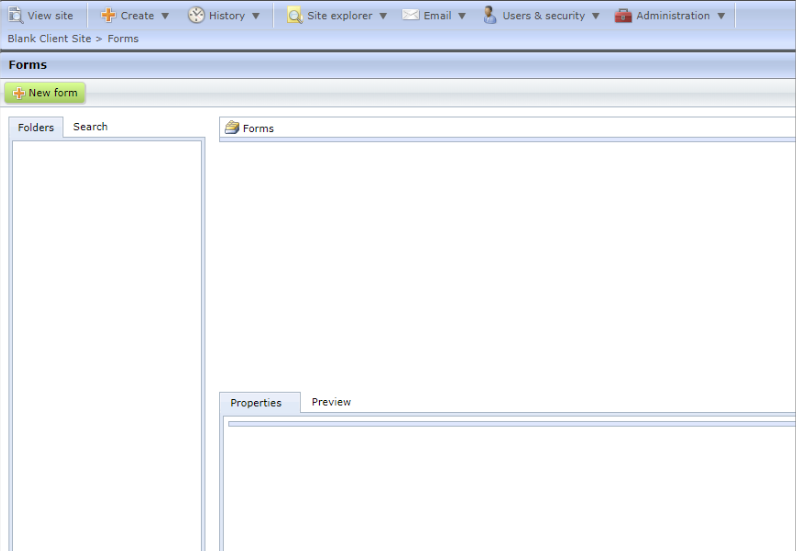Expand the Administration dropdown arrow
796x551 pixels.
721,16
